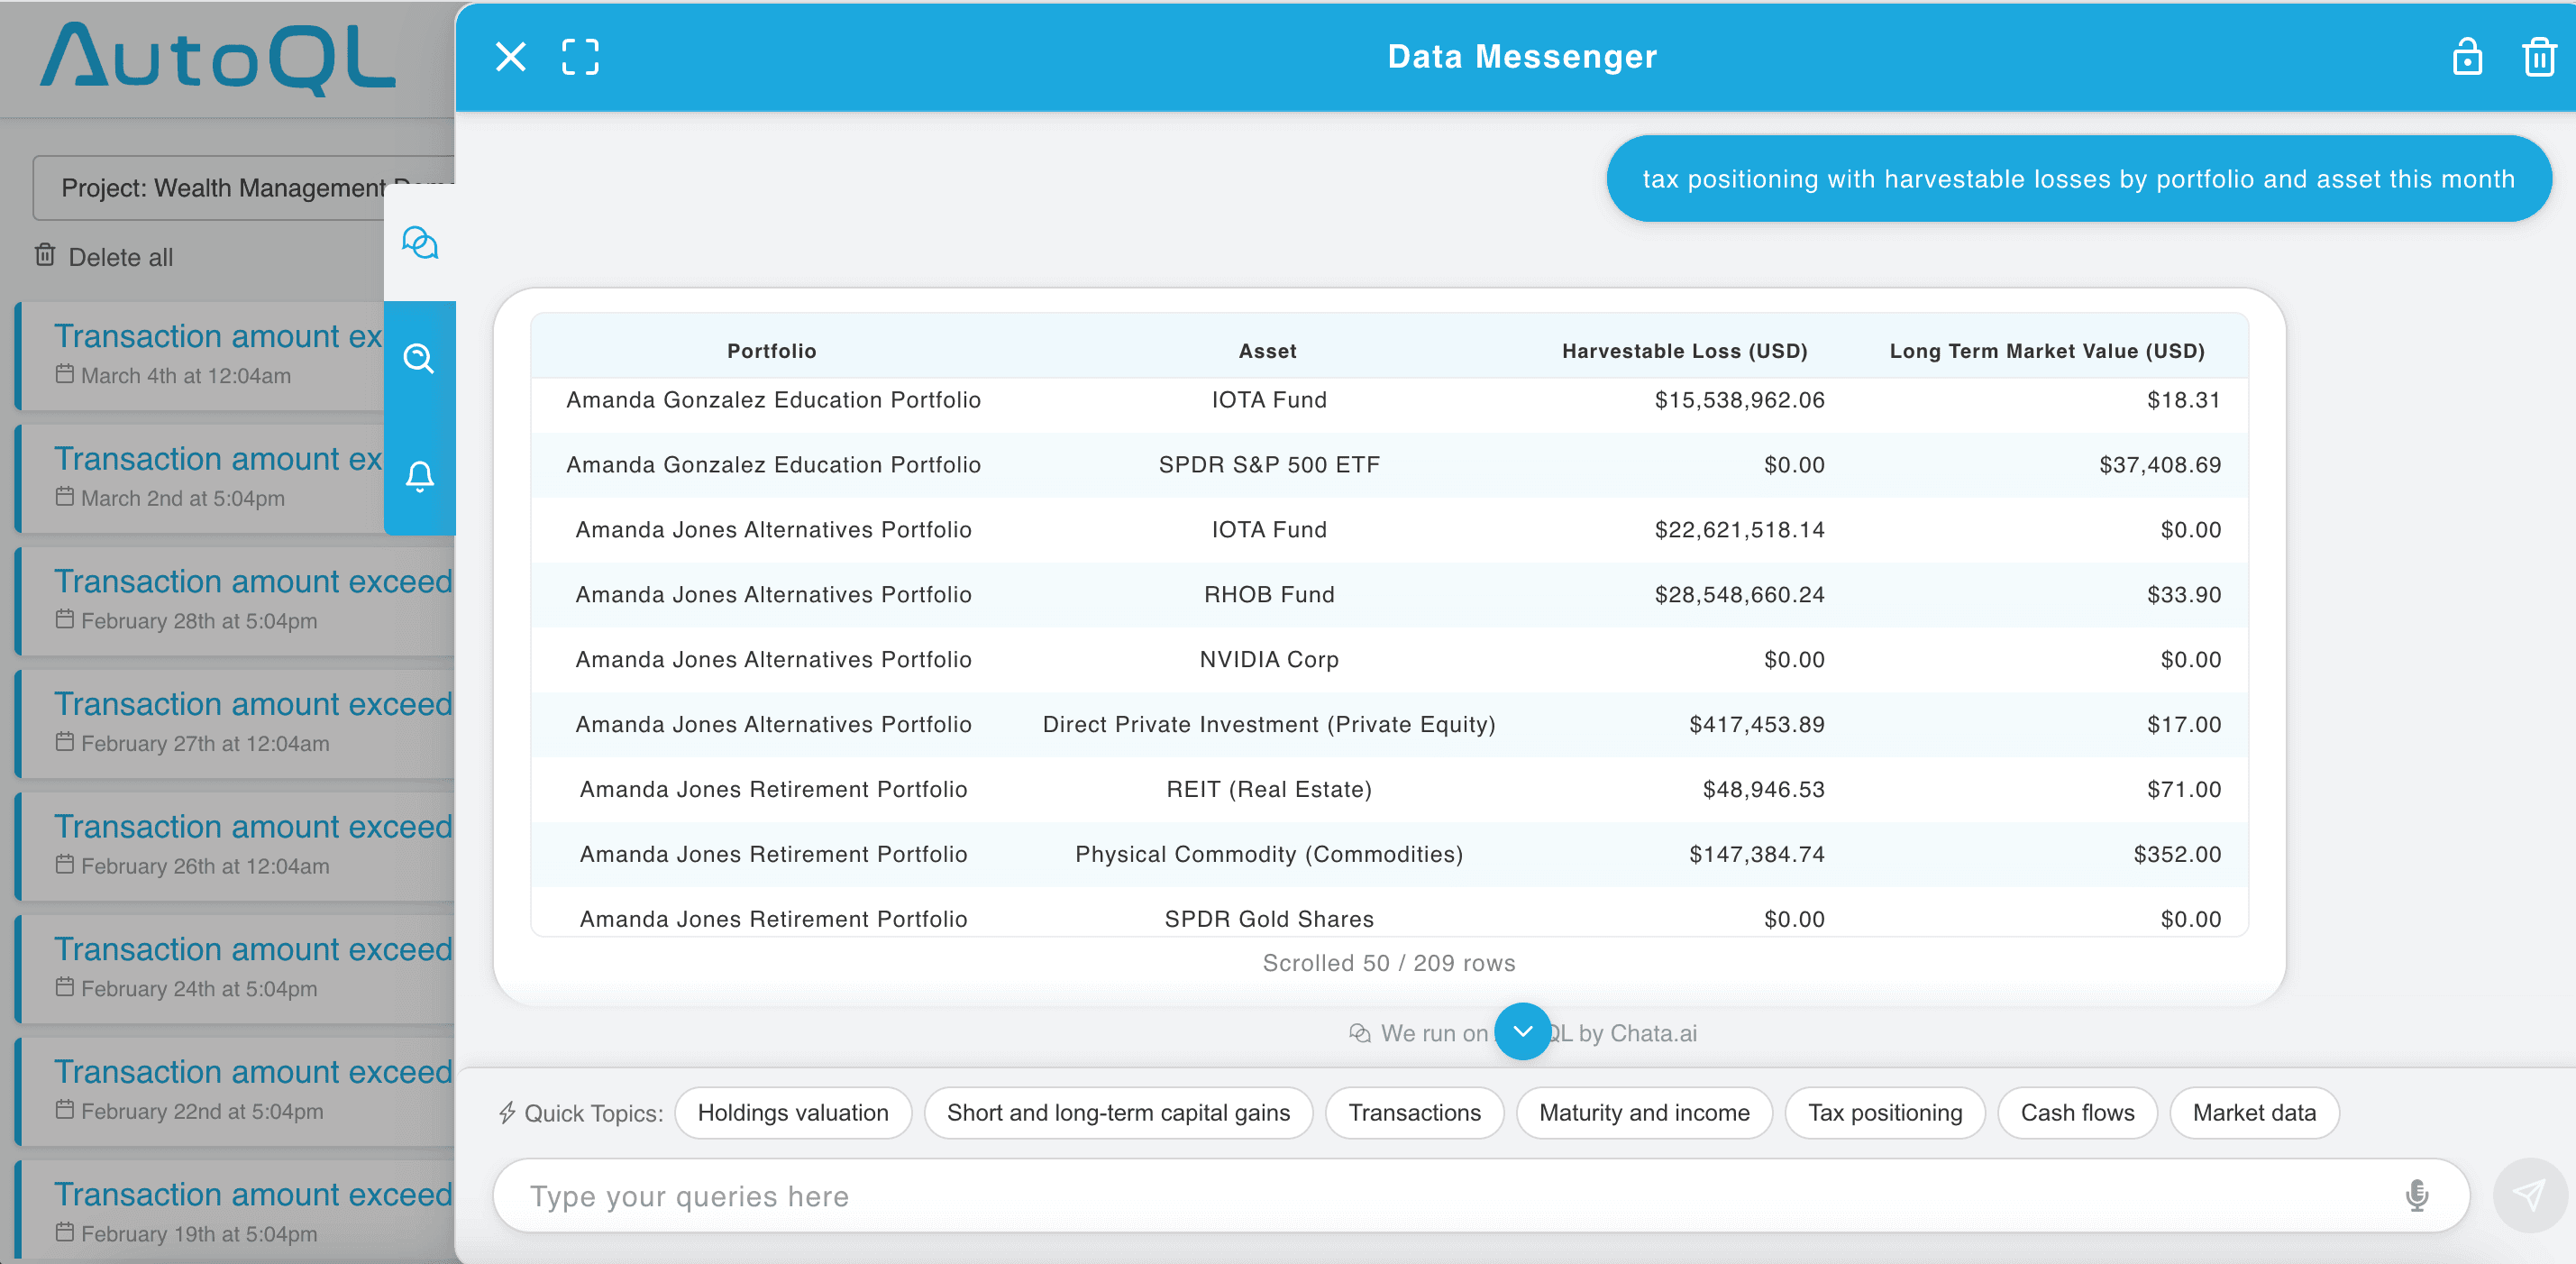Expand Data Messenger to fullscreen
2576x1264 pixels.
[x=580, y=57]
